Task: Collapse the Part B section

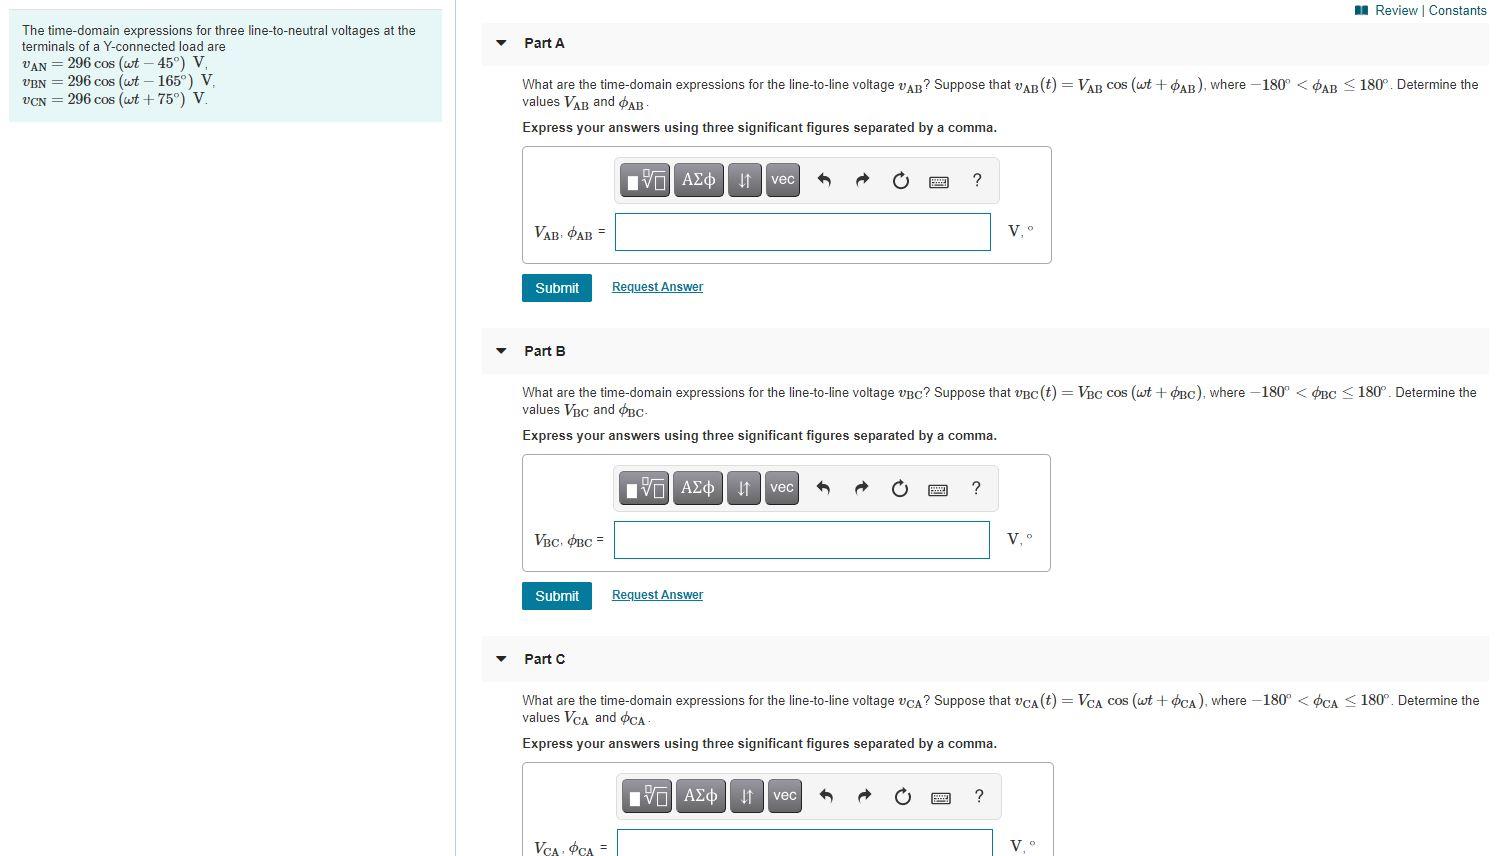Action: click(500, 351)
